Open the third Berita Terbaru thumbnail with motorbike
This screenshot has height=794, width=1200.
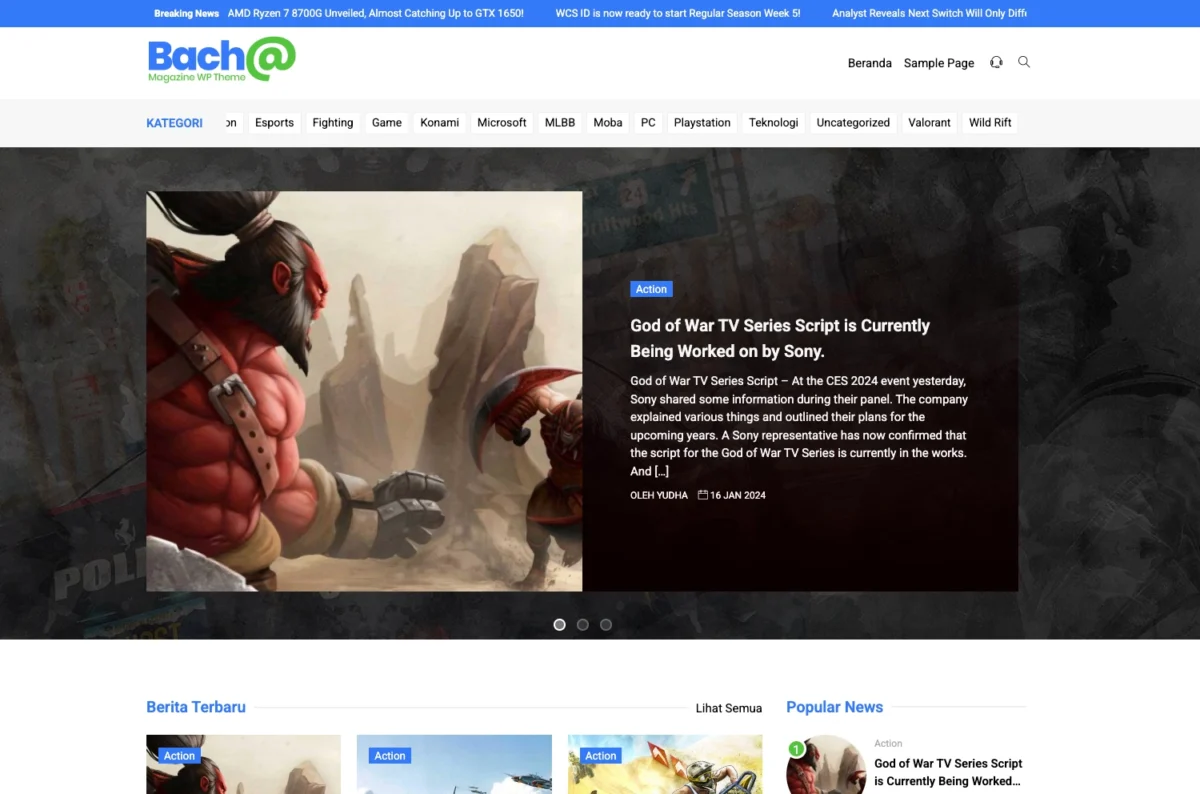665,765
